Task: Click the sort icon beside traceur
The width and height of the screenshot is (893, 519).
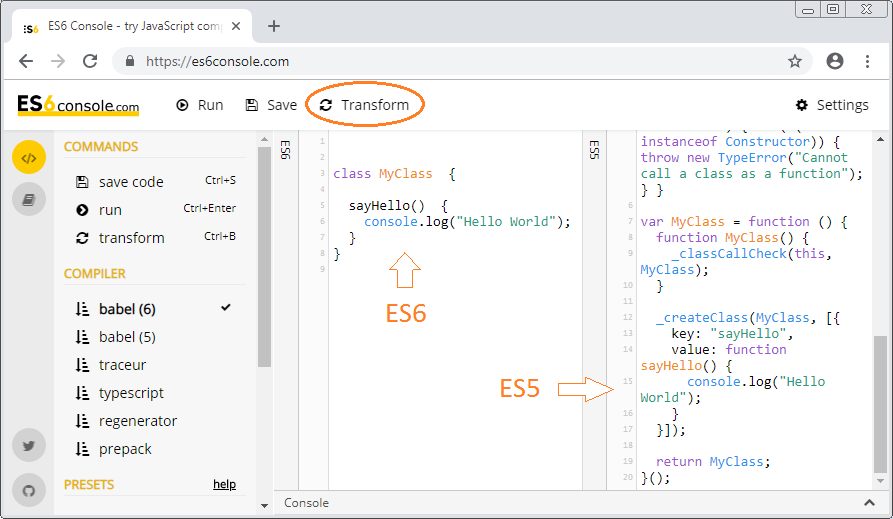Action: click(x=82, y=365)
